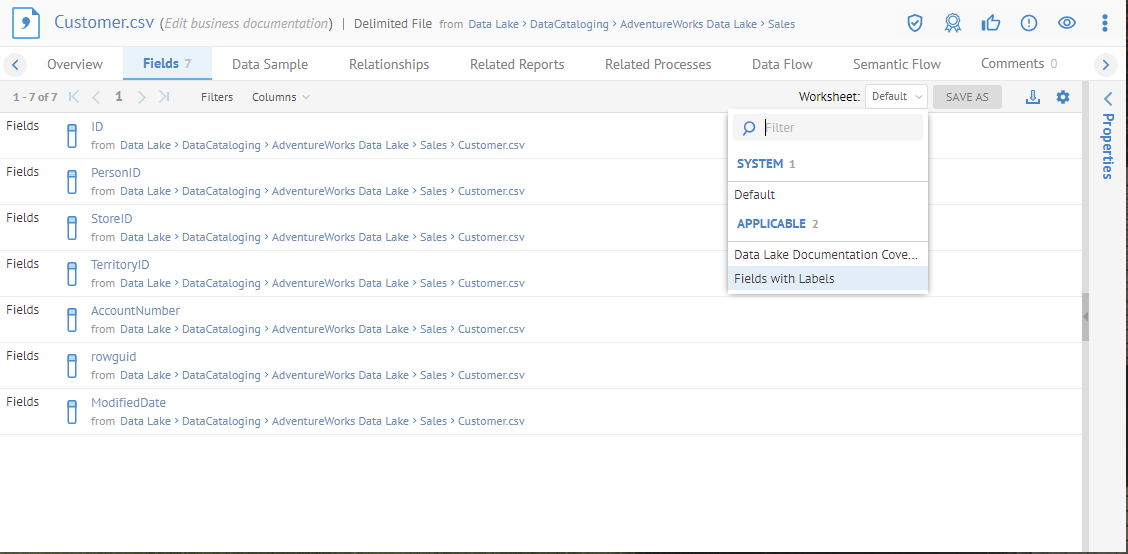Switch to the Data Sample tab
1128x554 pixels.
[270, 64]
